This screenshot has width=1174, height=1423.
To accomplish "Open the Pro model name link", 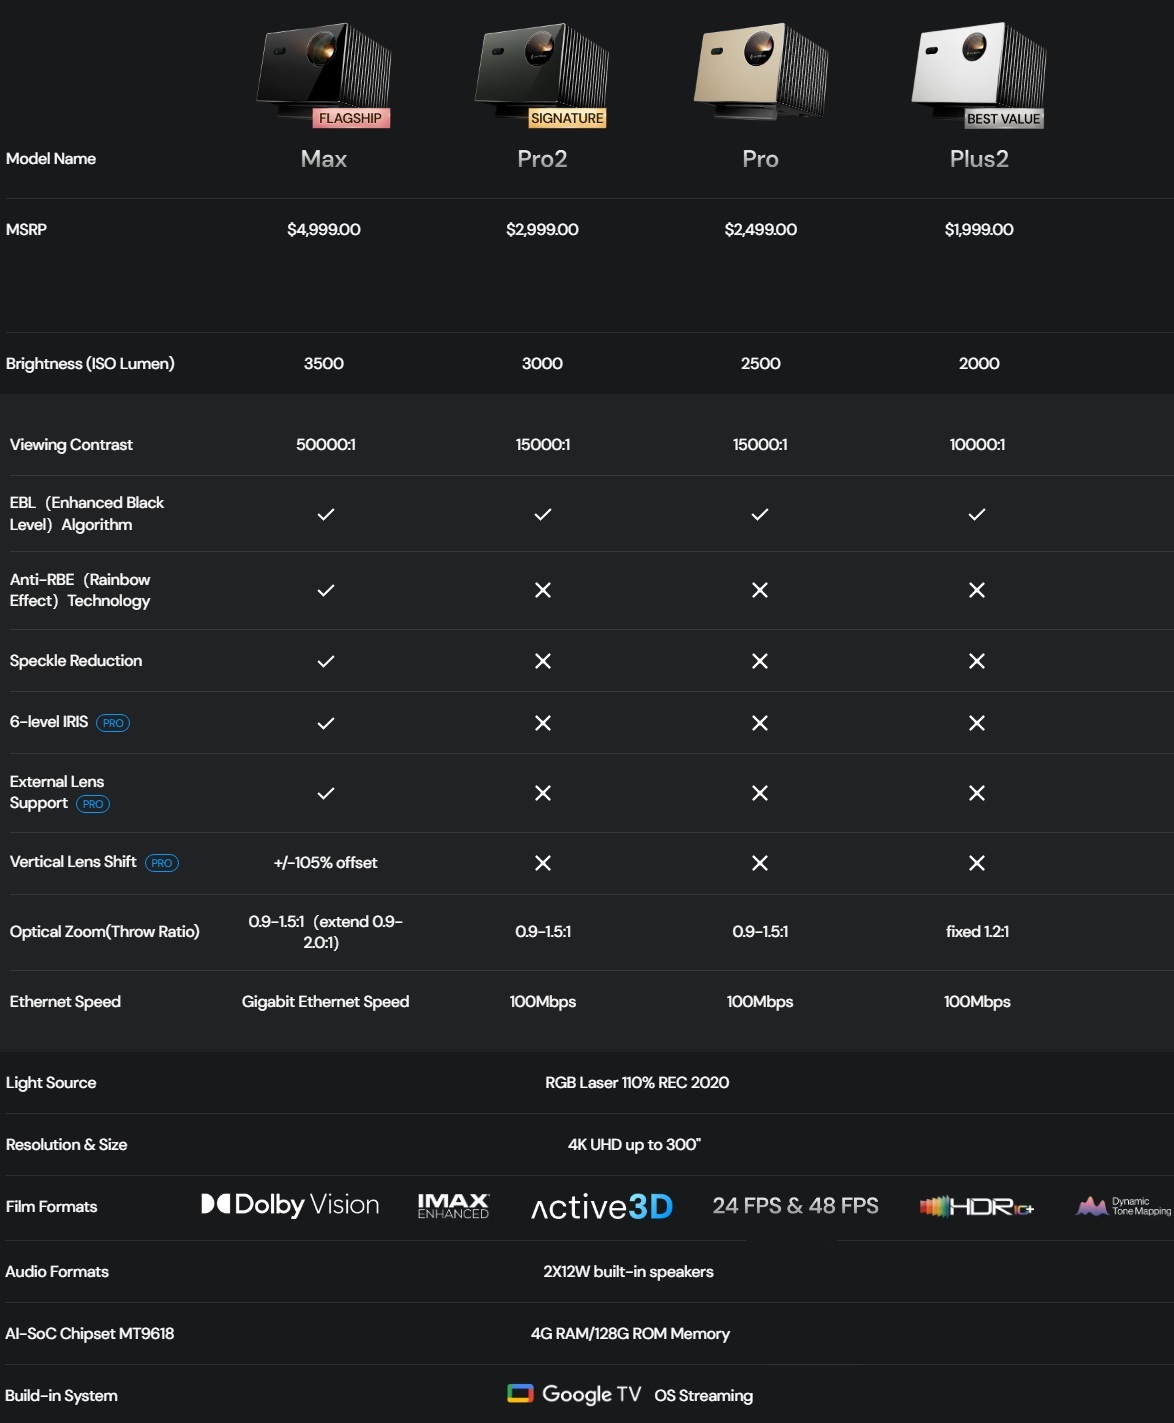I will (760, 159).
